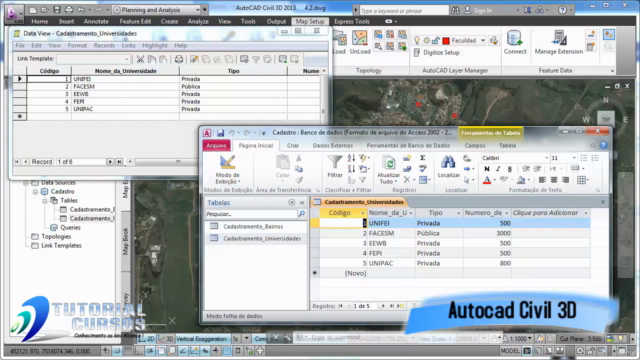This screenshot has height=360, width=640.
Task: Click the save icon in Access title bar
Action: click(x=220, y=133)
